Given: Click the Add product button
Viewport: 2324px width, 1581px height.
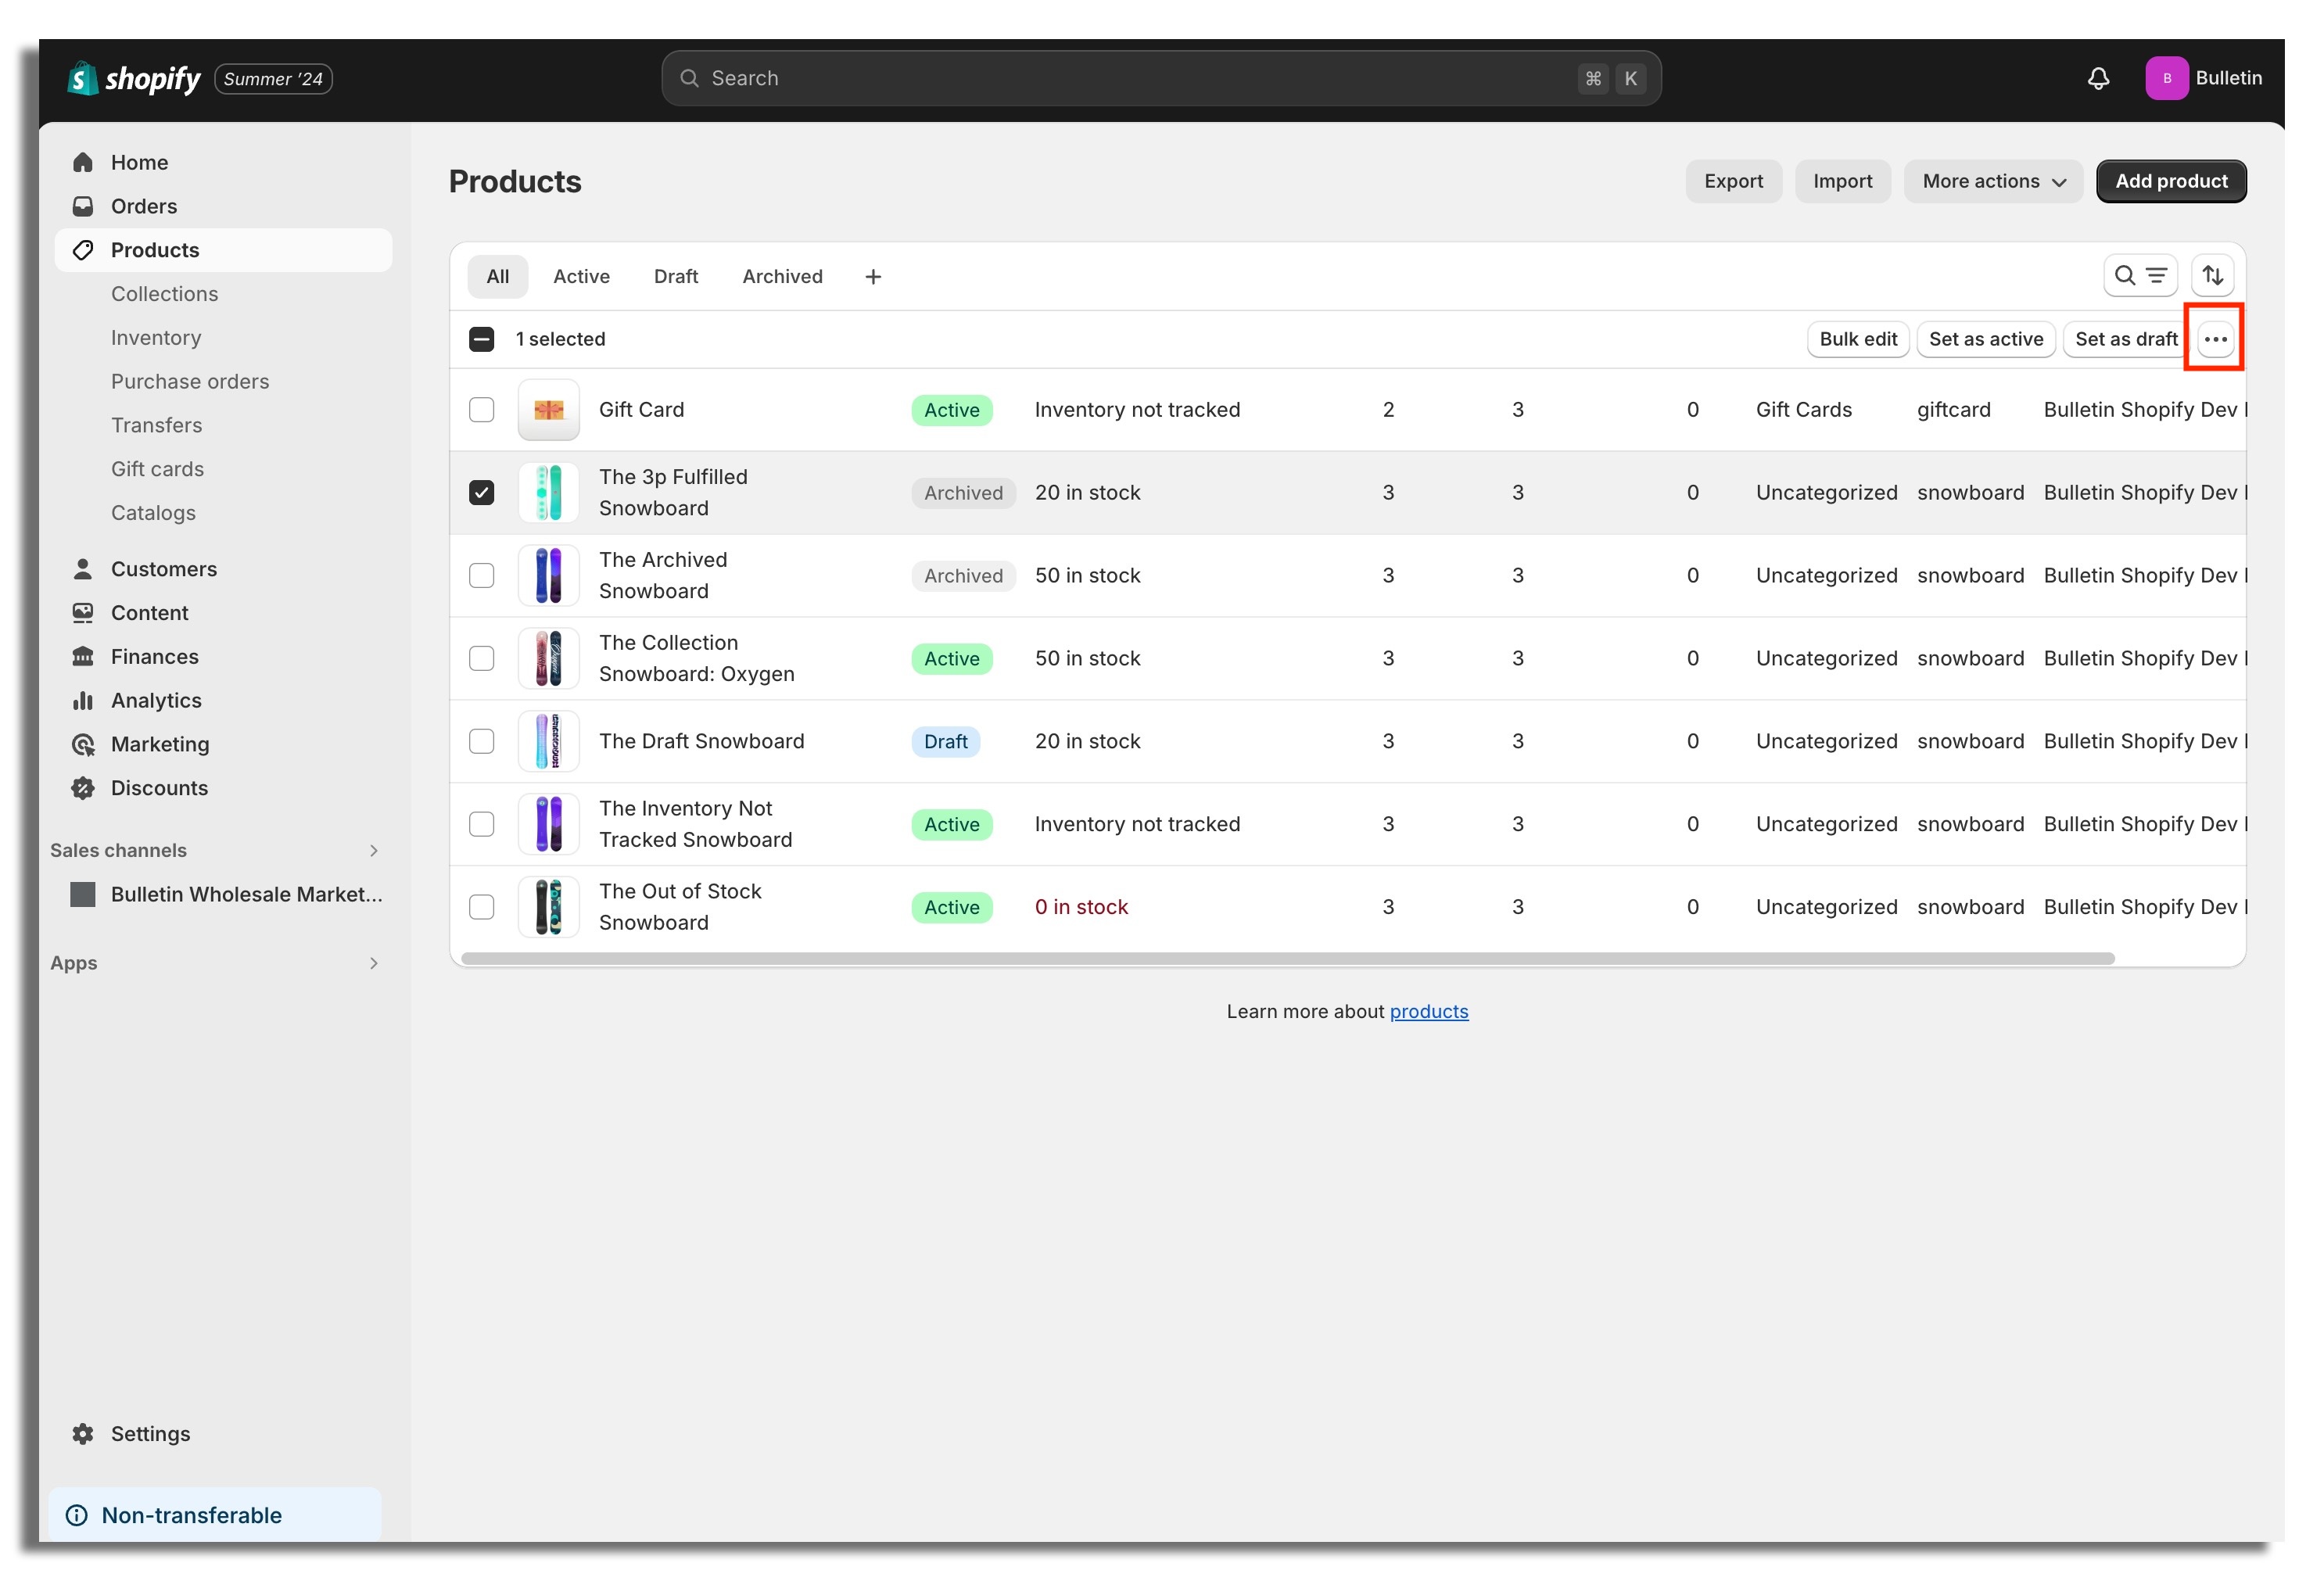Looking at the screenshot, I should [2171, 181].
